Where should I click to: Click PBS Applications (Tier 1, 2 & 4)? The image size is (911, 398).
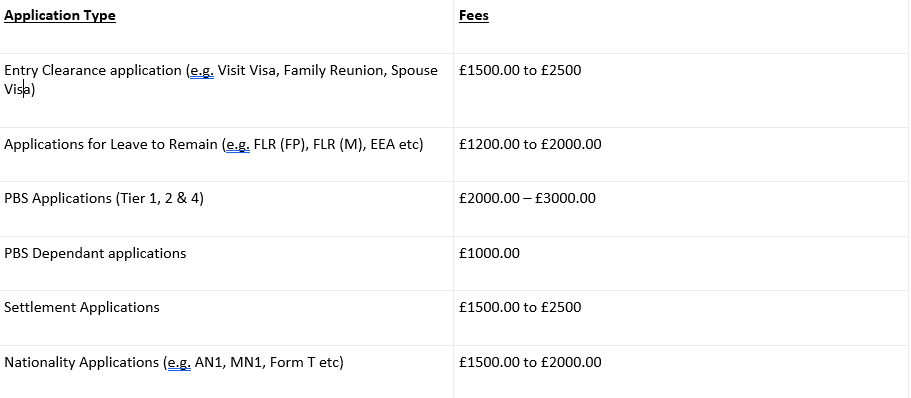coord(104,199)
